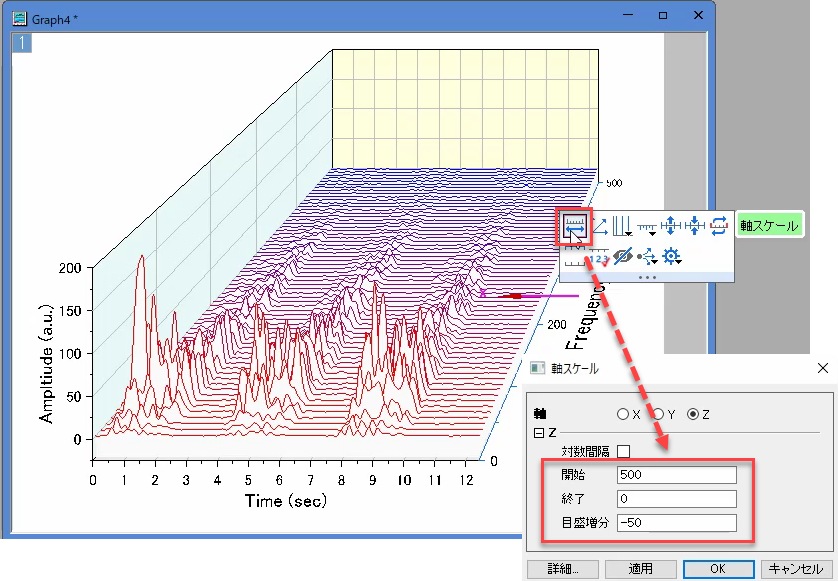Image resolution: width=838 pixels, height=581 pixels.
Task: Open the grid lines dropdown in mini toolbar
Action: tap(622, 226)
